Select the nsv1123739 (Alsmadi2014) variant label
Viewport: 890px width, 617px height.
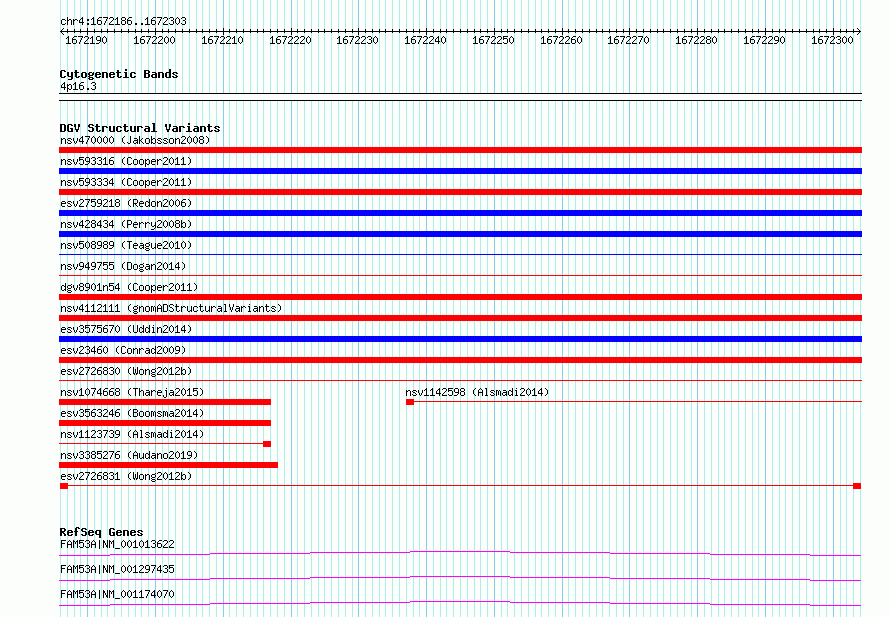coord(132,434)
